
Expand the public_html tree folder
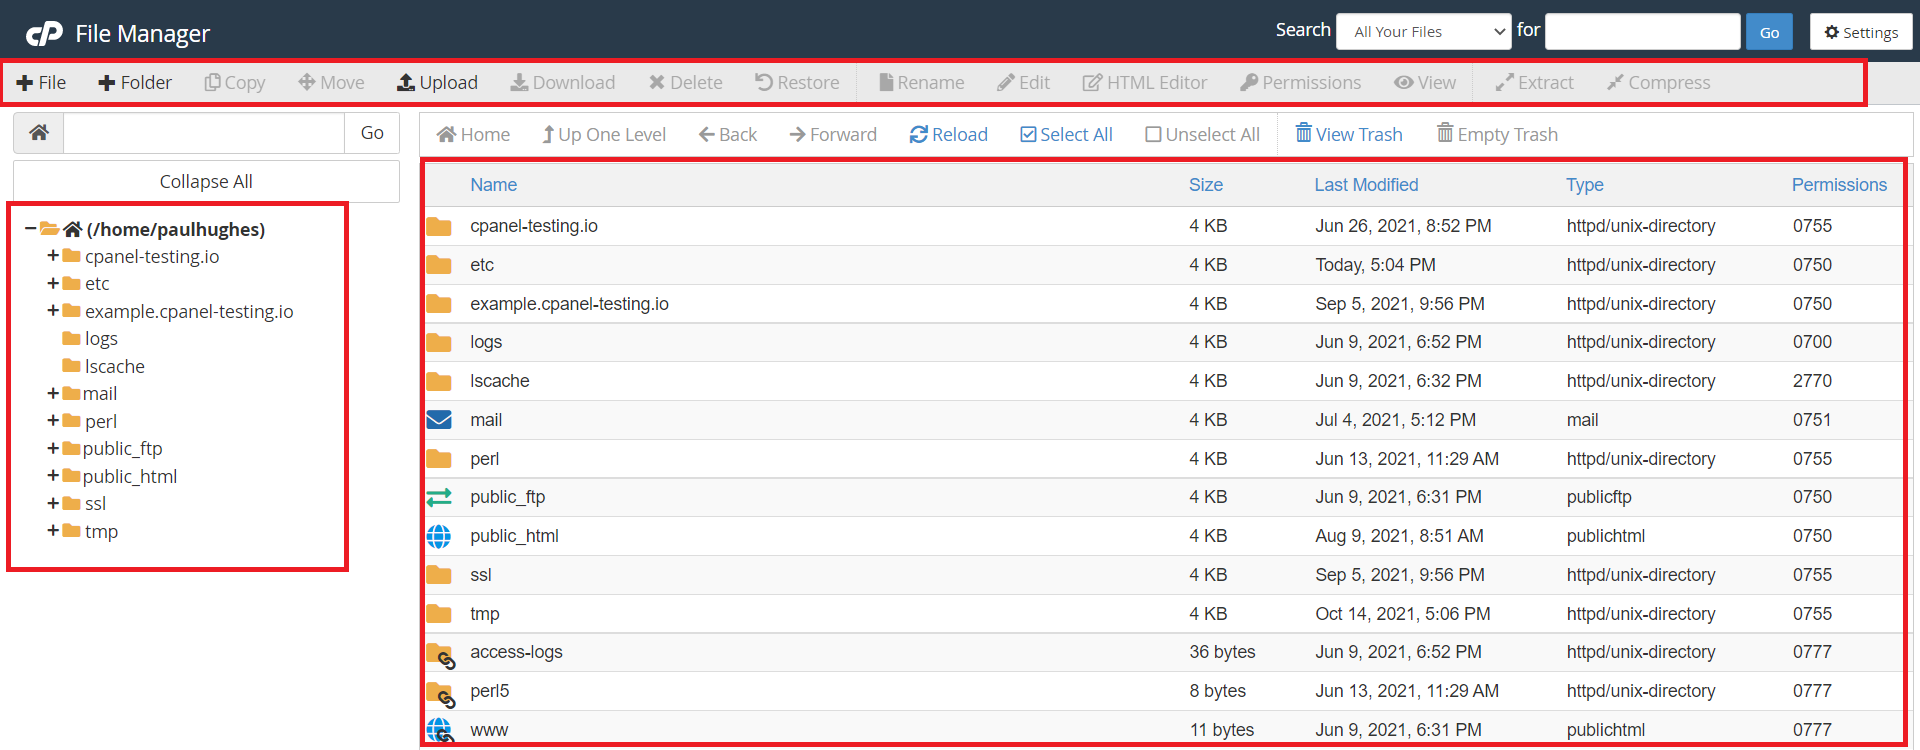(x=53, y=476)
